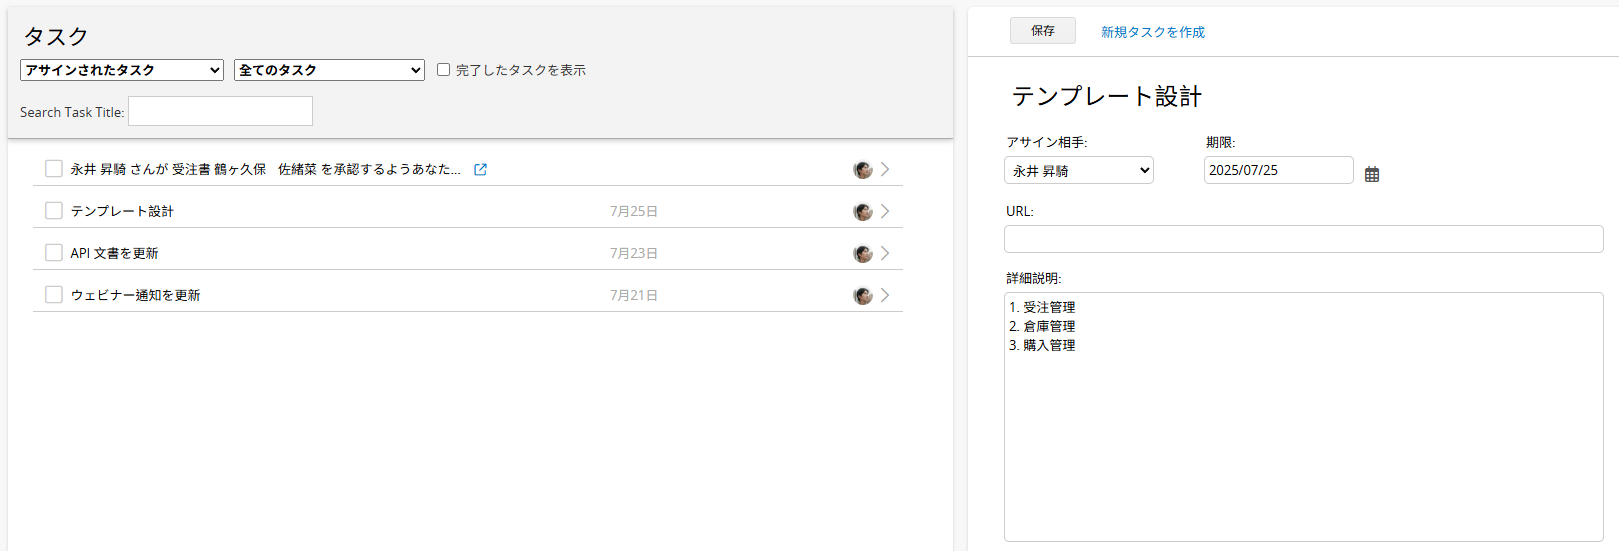The height and width of the screenshot is (551, 1619).
Task: Open the アサインされたタスク filter dropdown
Action: tap(122, 70)
